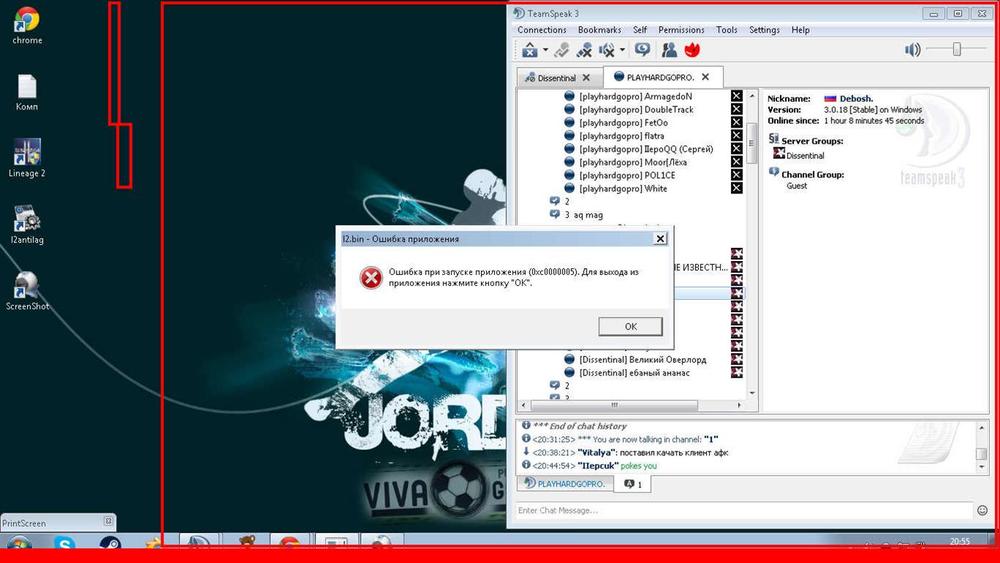Open the dropdown arrow beside Connect icon
Screen dimensions: 1000x563
pyautogui.click(x=545, y=50)
